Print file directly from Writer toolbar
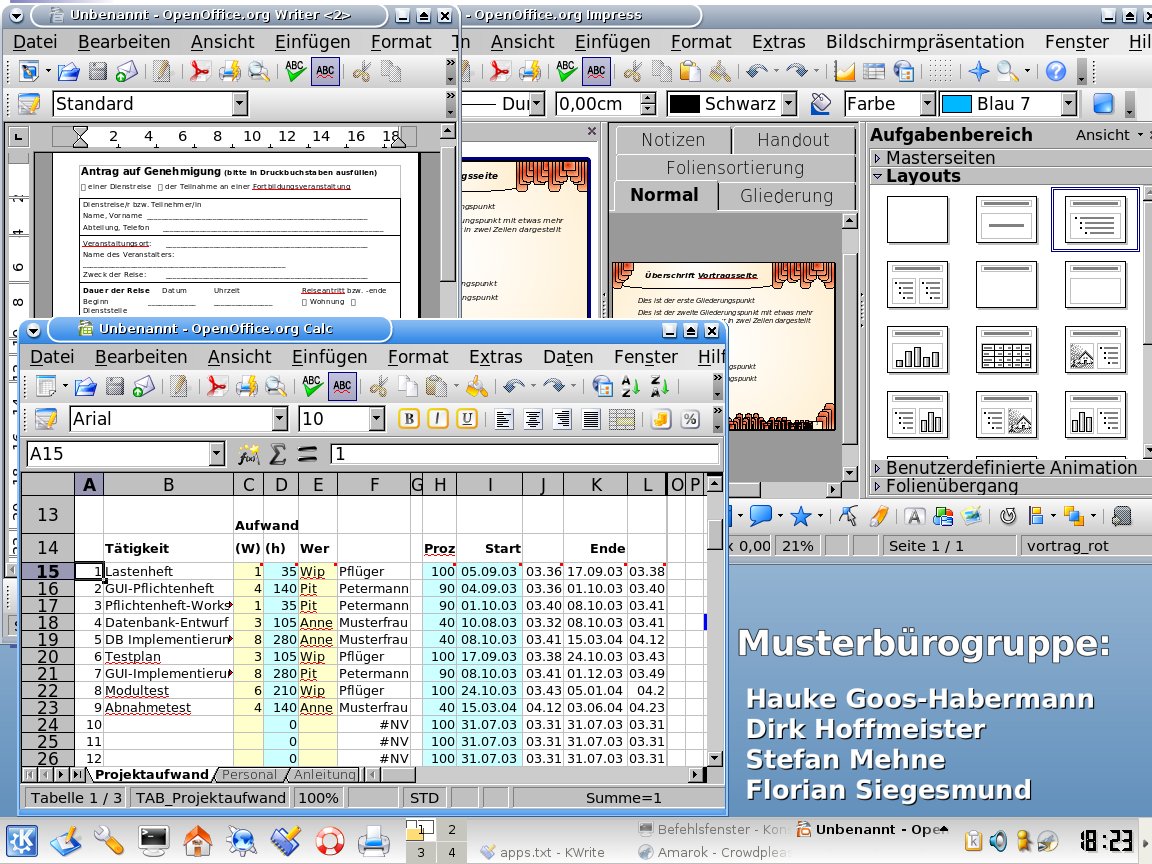This screenshot has height=864, width=1152. pos(229,71)
